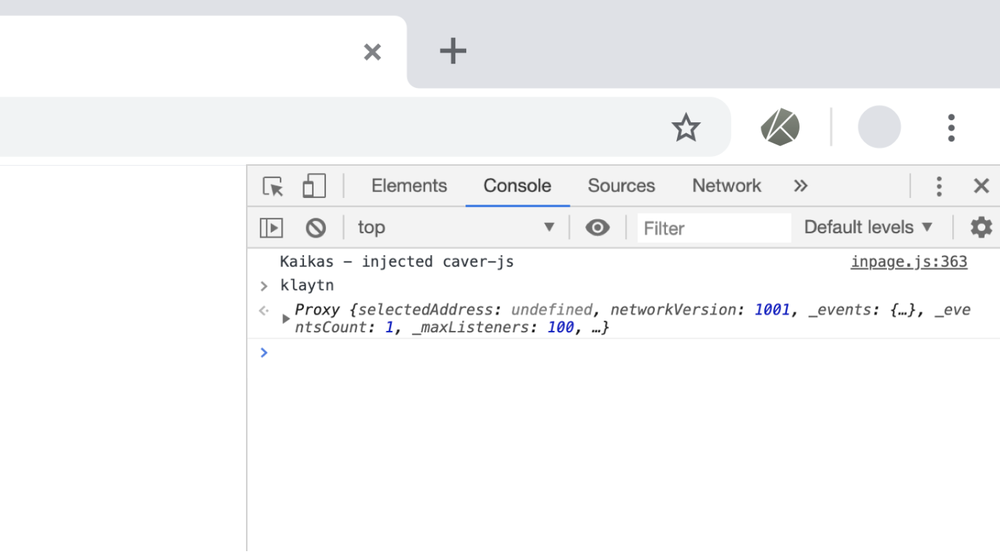Switch to the Console tab

(x=517, y=185)
